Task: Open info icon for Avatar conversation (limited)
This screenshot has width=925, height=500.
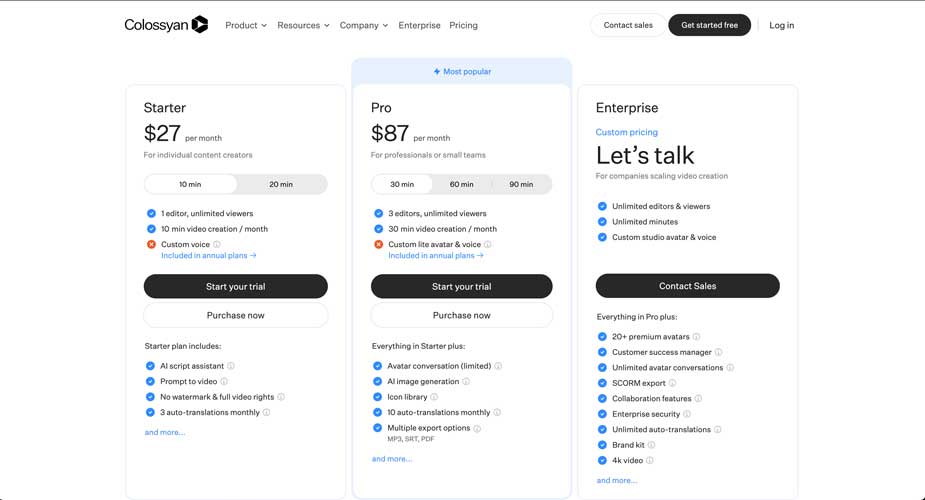Action: [498, 366]
